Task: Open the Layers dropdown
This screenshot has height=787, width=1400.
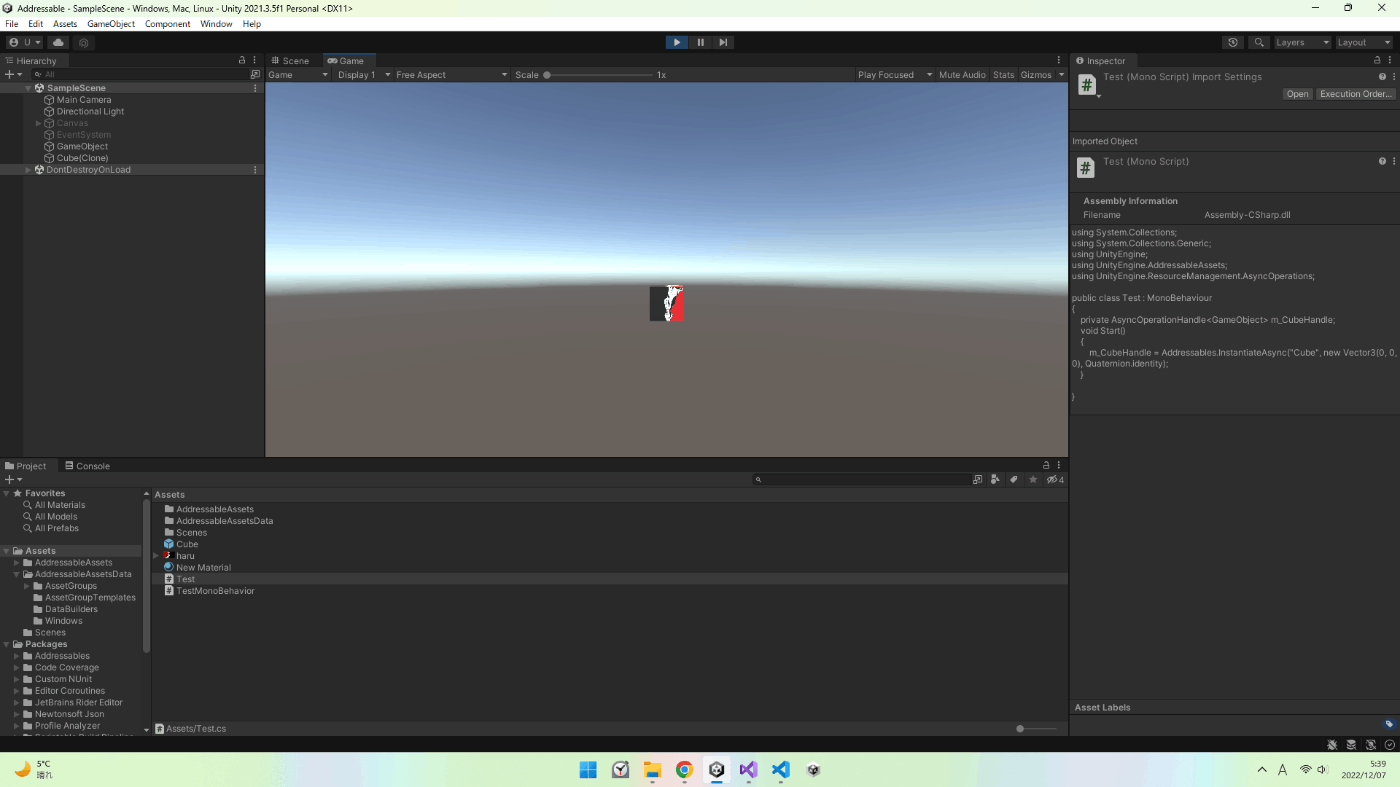Action: [x=1302, y=43]
